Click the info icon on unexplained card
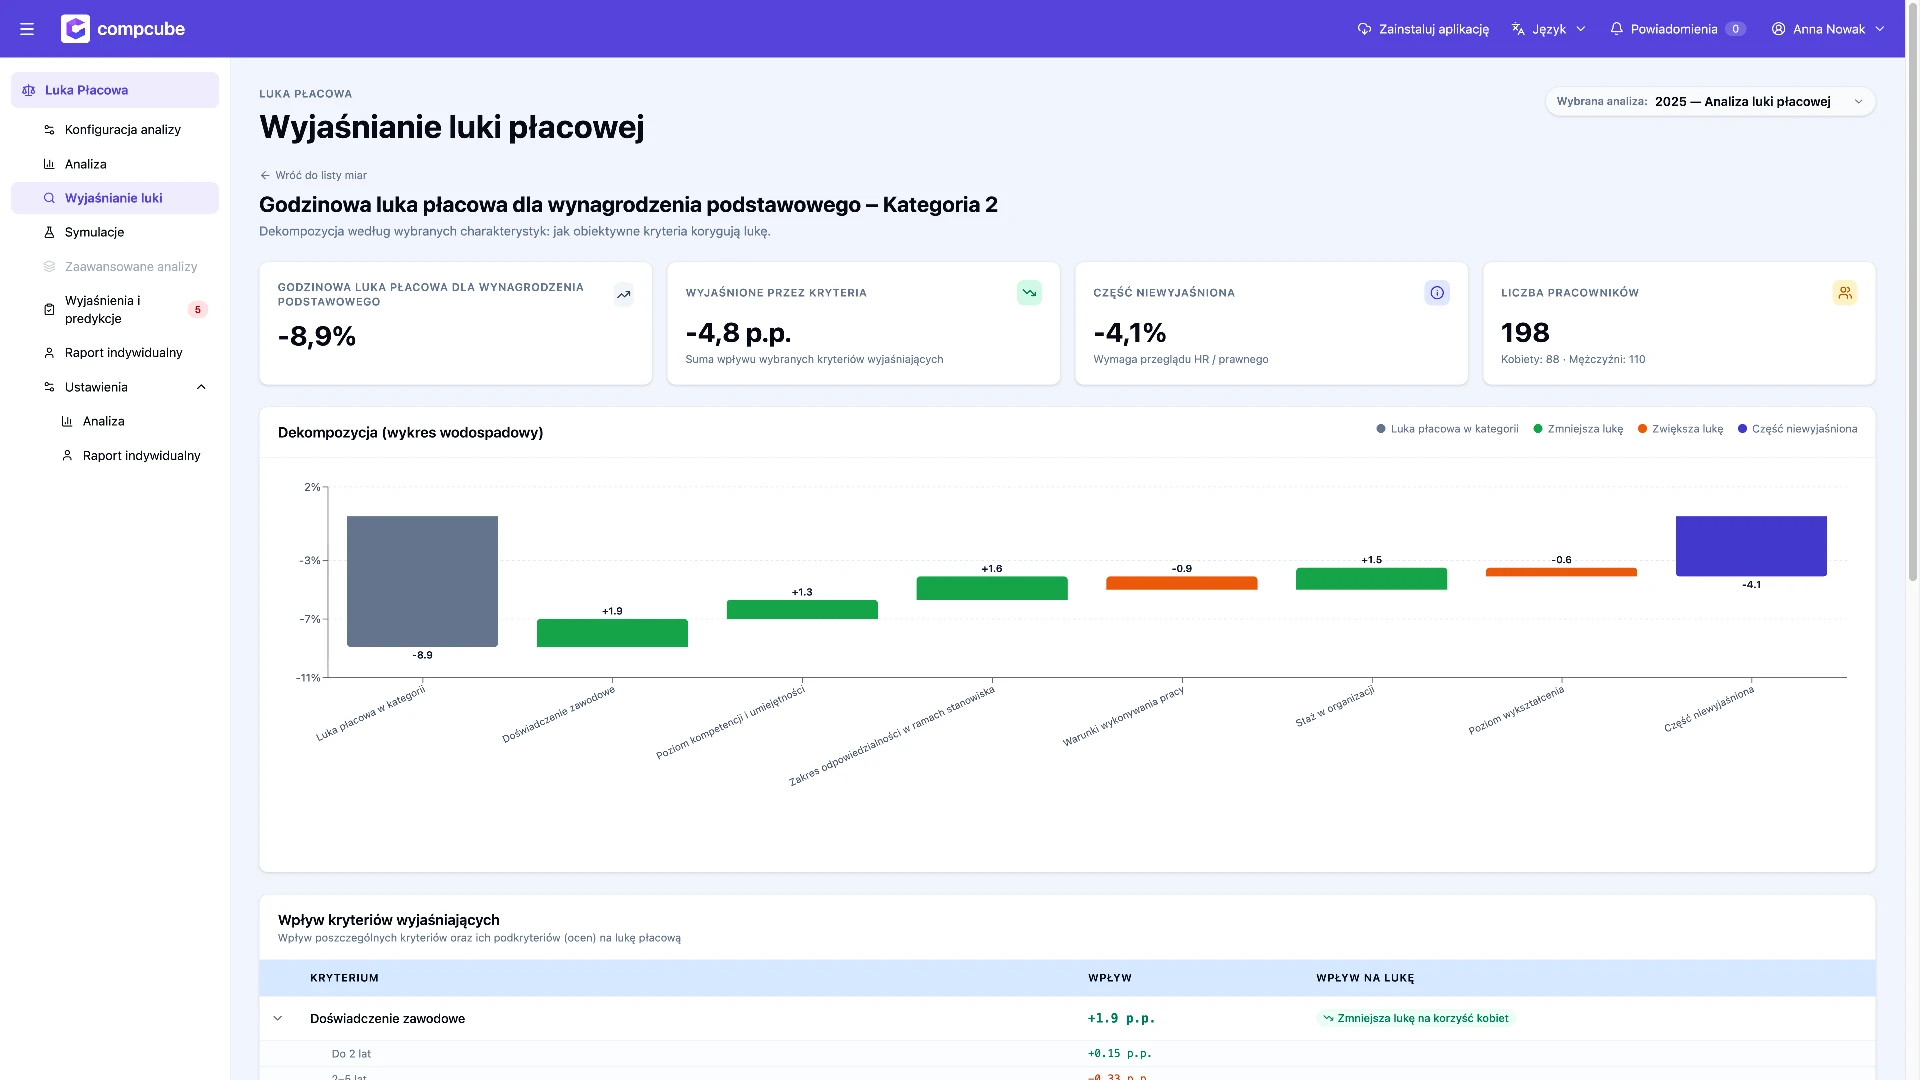The image size is (1920, 1080). click(x=1437, y=293)
